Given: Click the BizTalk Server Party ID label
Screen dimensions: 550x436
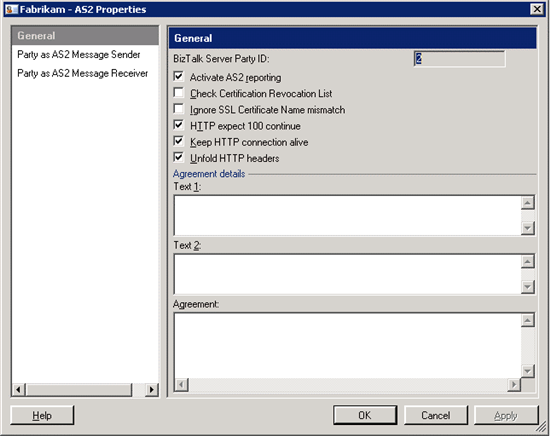Looking at the screenshot, I should coord(221,59).
